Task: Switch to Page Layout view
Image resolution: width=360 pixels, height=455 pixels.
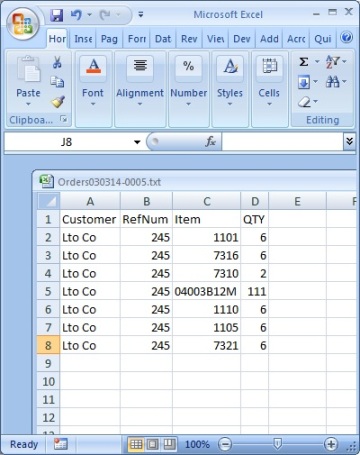Action: (153, 444)
